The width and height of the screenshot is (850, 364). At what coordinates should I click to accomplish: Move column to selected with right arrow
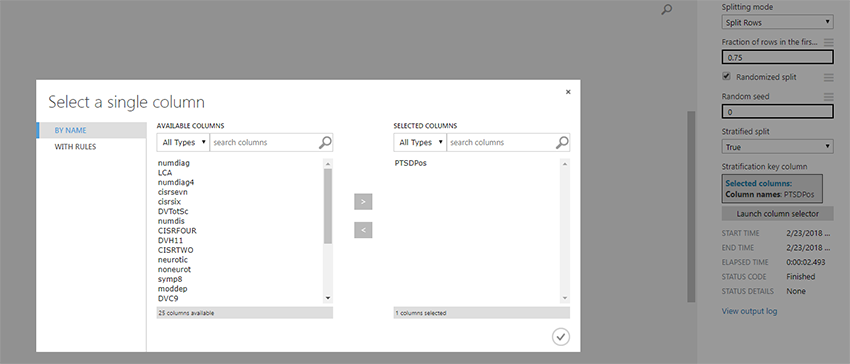click(363, 202)
